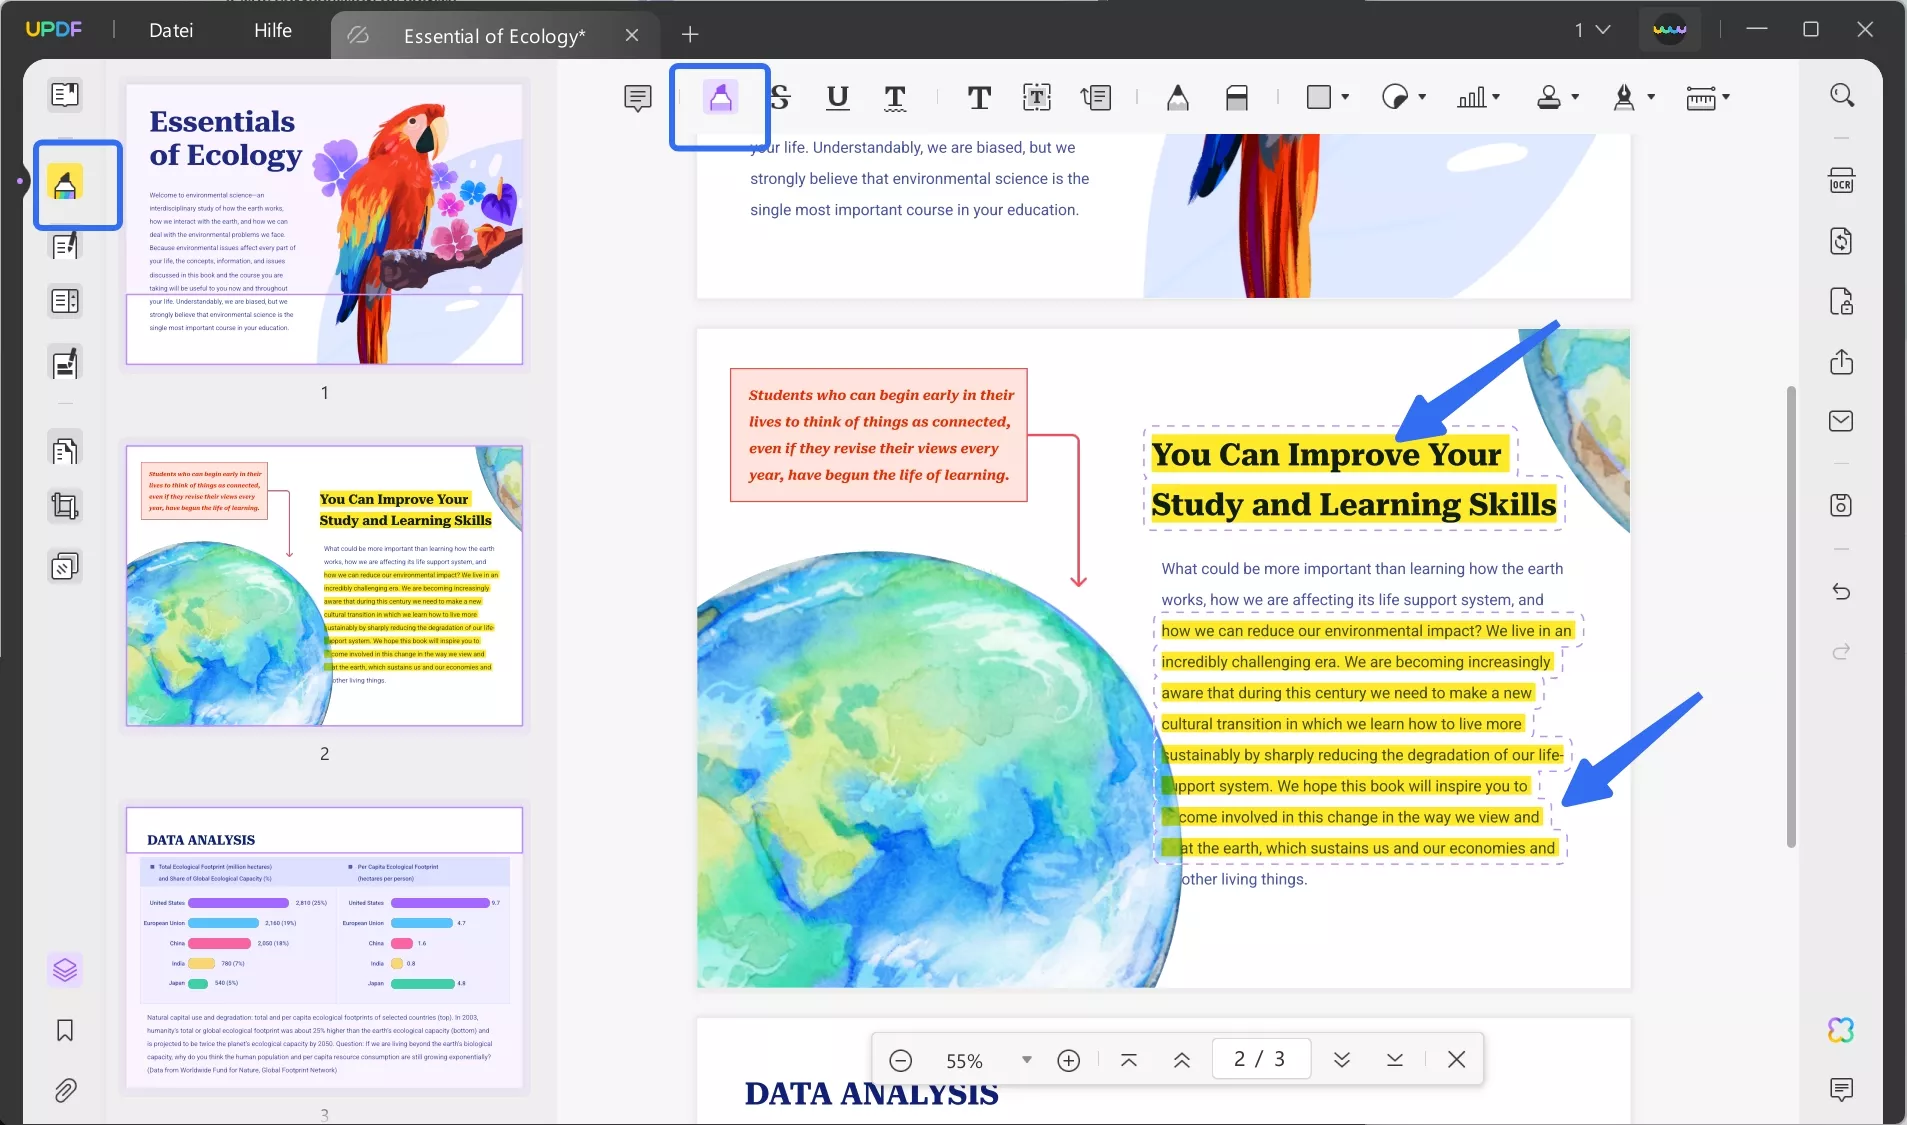This screenshot has height=1125, width=1907.
Task: Open the OCR feature on the right sidebar
Action: coord(1841,182)
